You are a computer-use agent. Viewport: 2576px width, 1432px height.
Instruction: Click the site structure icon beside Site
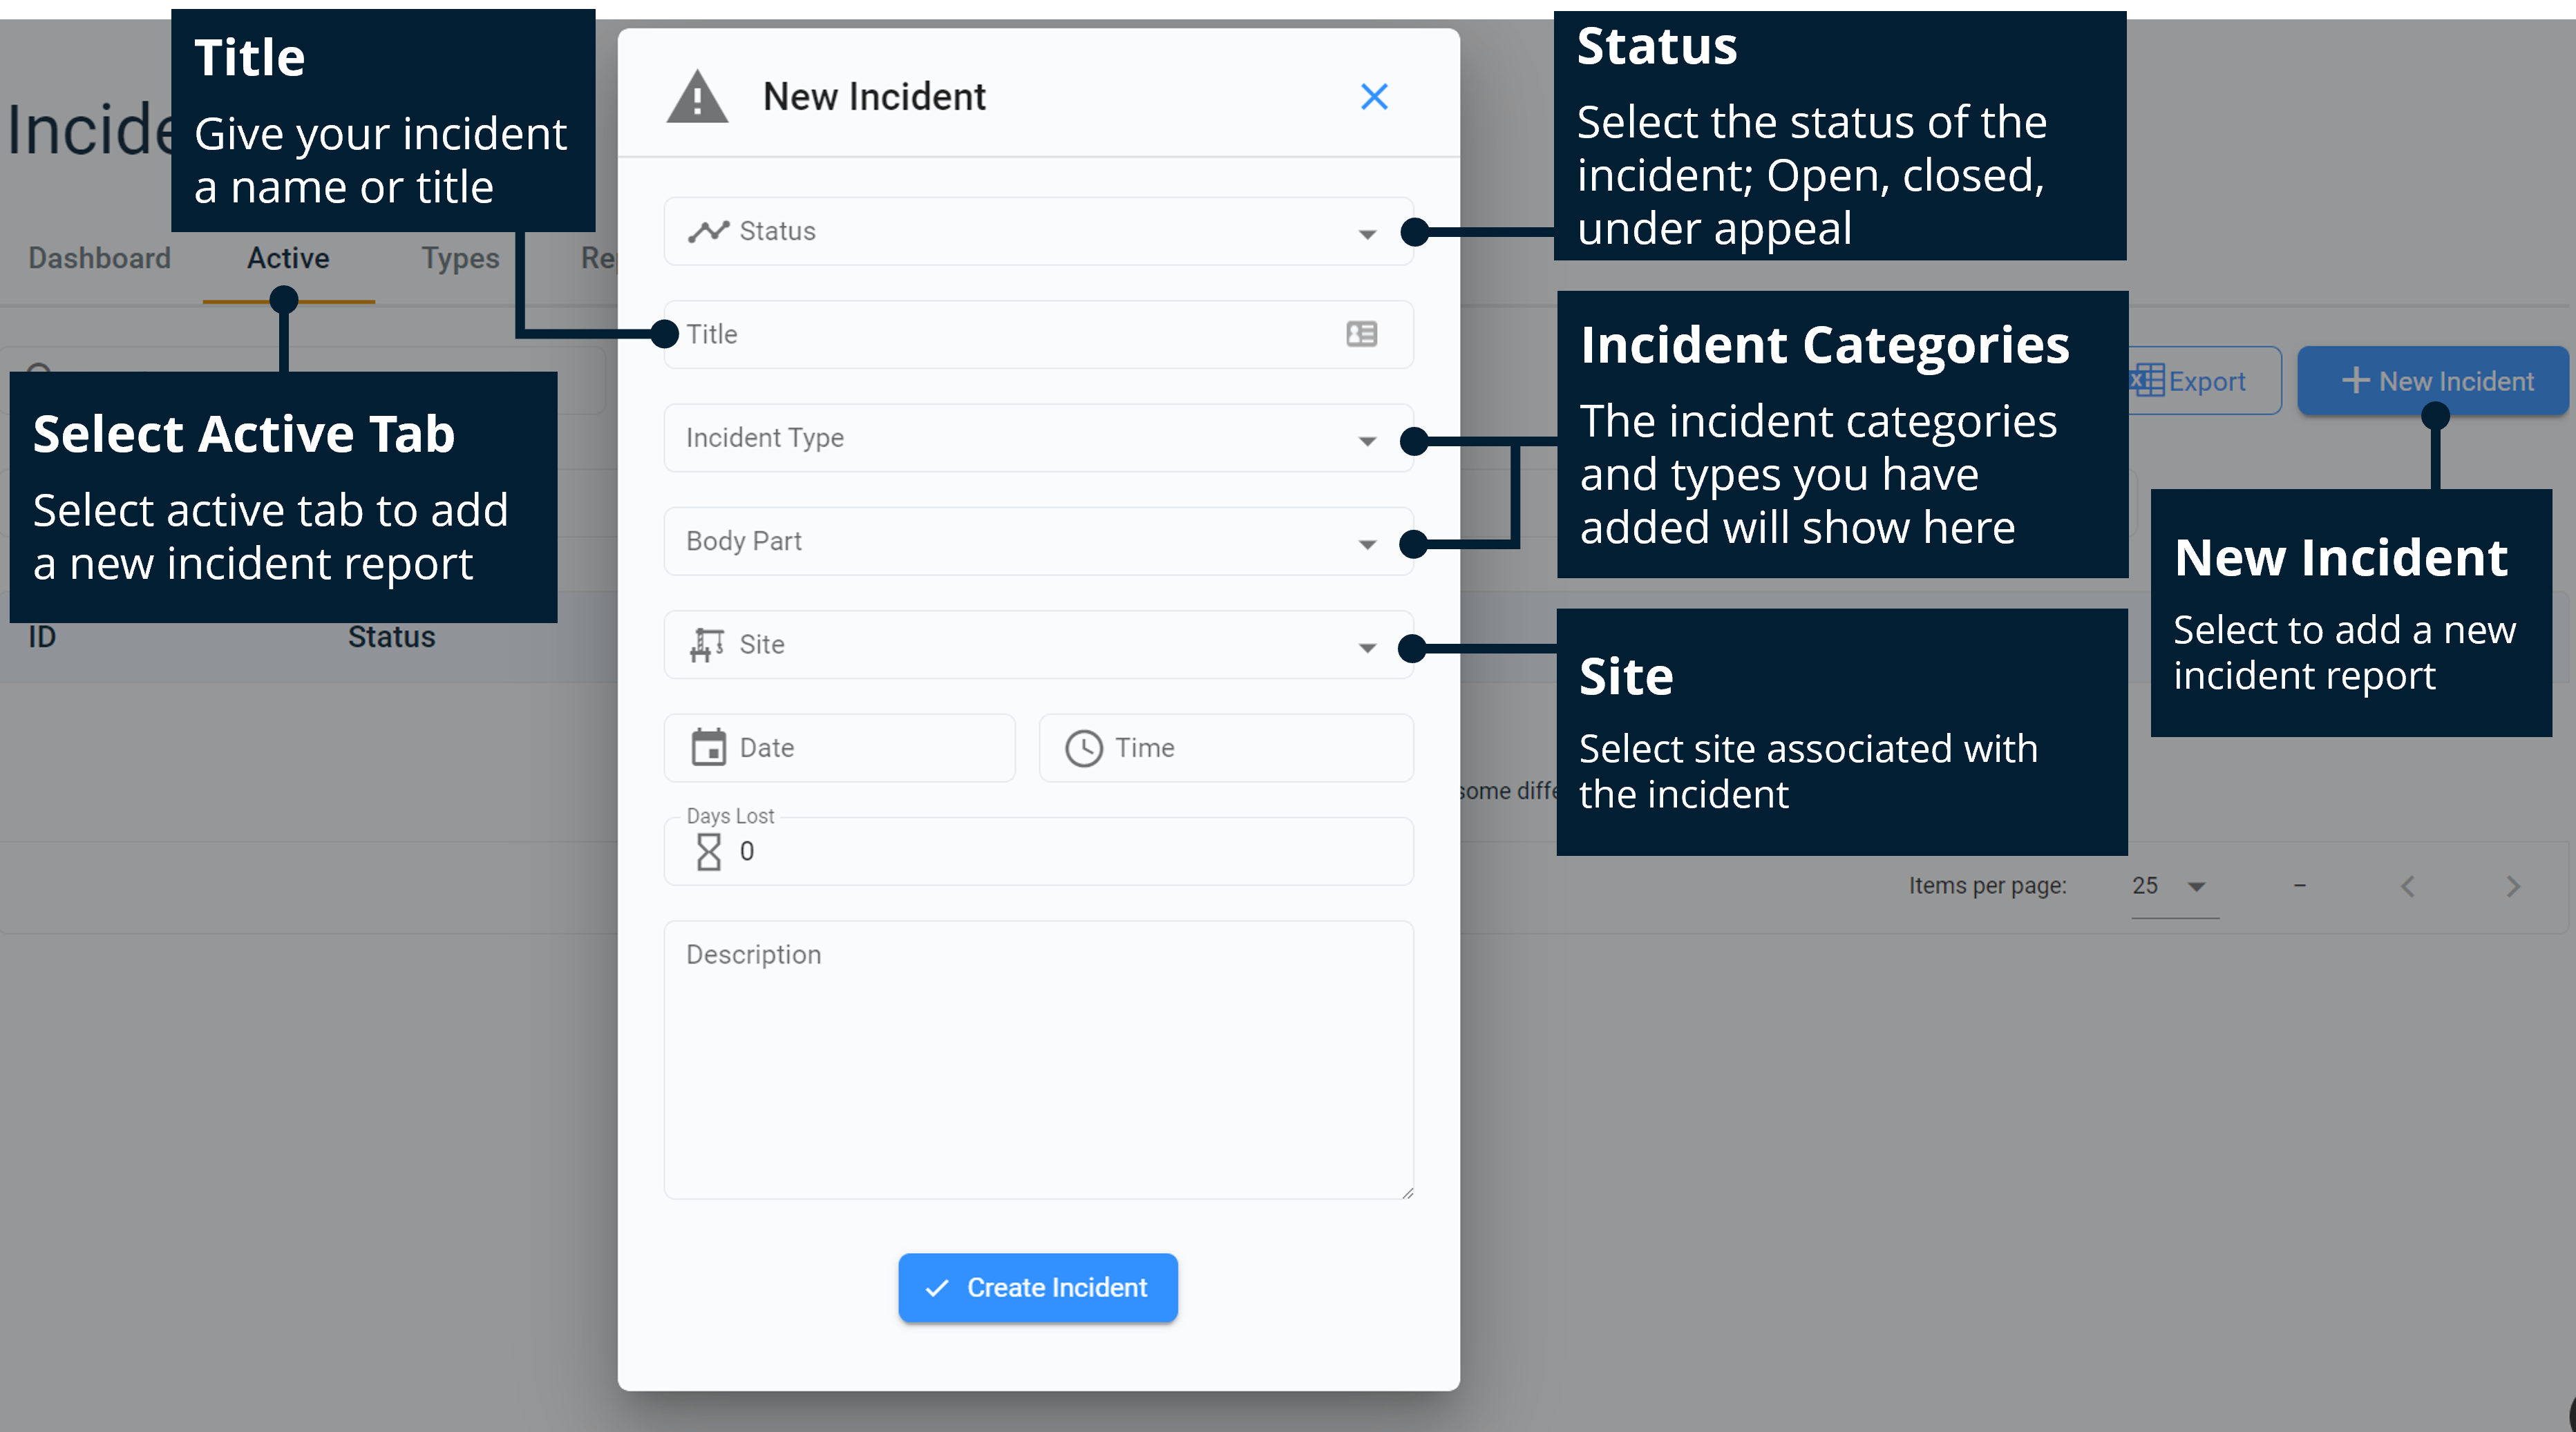coord(706,645)
